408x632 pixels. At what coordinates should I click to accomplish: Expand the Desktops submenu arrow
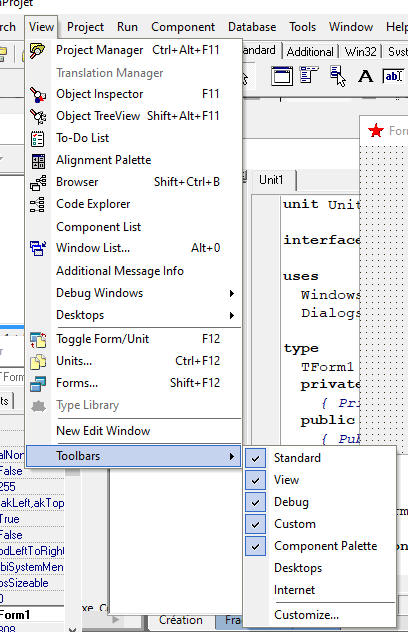tap(231, 315)
